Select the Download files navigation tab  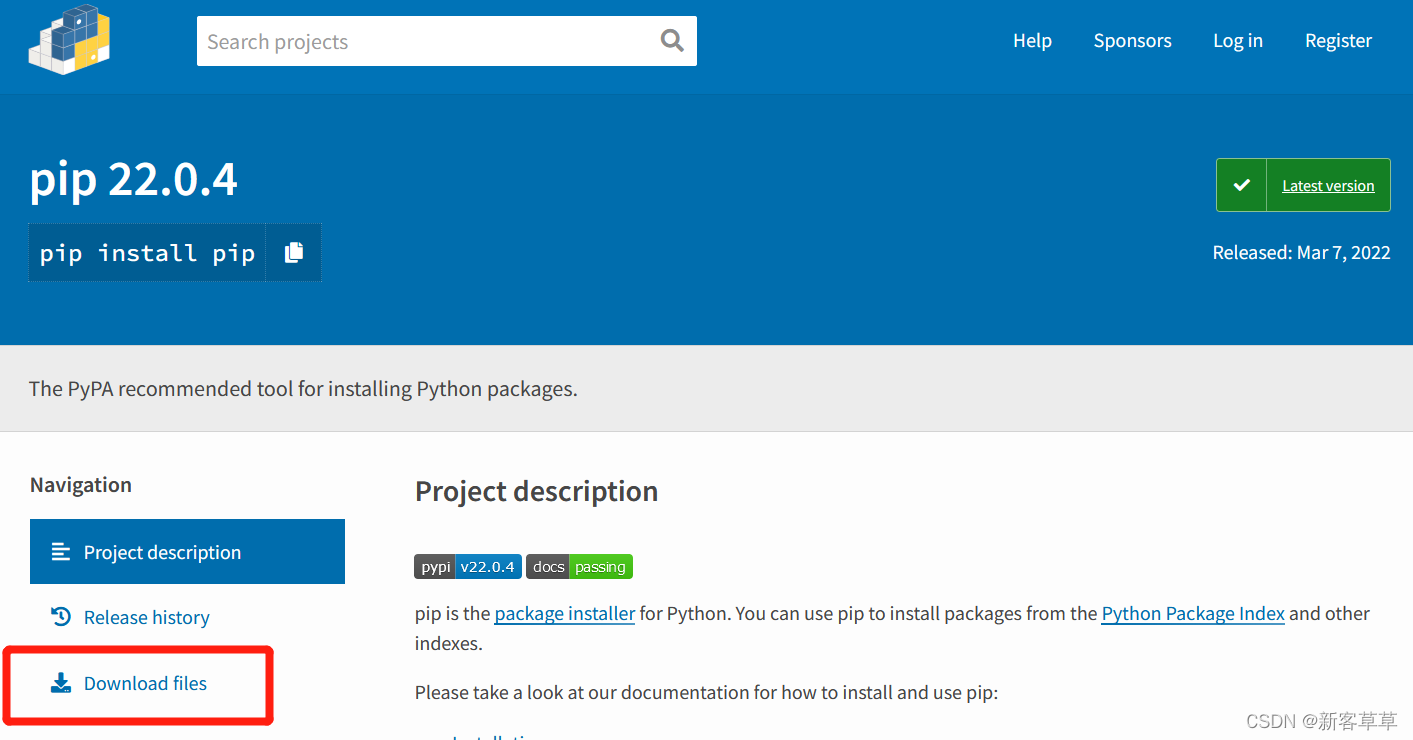click(187, 683)
